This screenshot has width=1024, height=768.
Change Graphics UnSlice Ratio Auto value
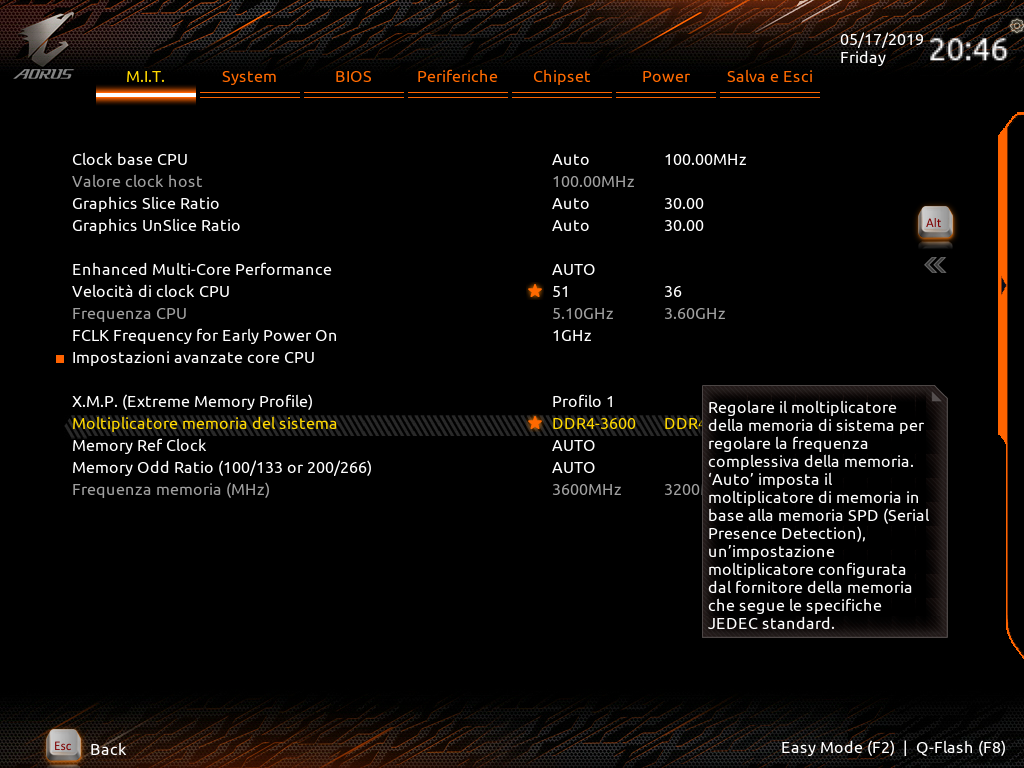point(571,226)
